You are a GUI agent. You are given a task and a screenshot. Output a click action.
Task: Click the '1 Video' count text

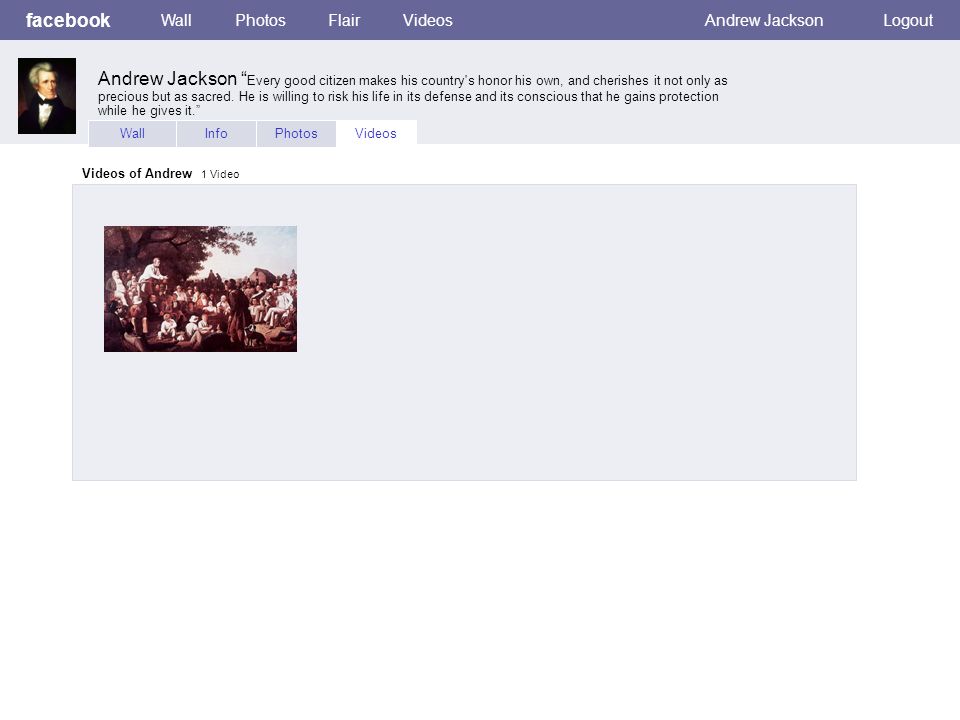point(220,174)
